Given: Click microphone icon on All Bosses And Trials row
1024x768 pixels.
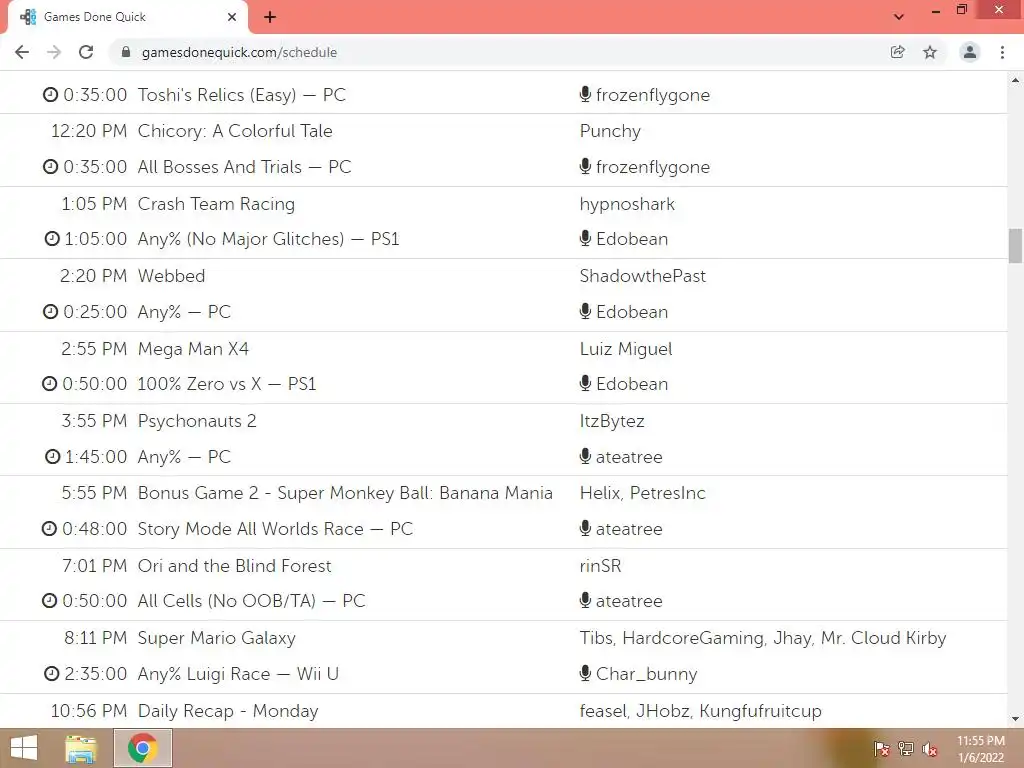Looking at the screenshot, I should pyautogui.click(x=585, y=166).
